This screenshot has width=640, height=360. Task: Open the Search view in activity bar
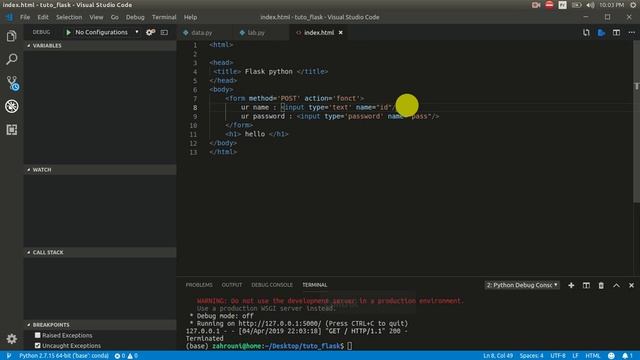point(11,59)
